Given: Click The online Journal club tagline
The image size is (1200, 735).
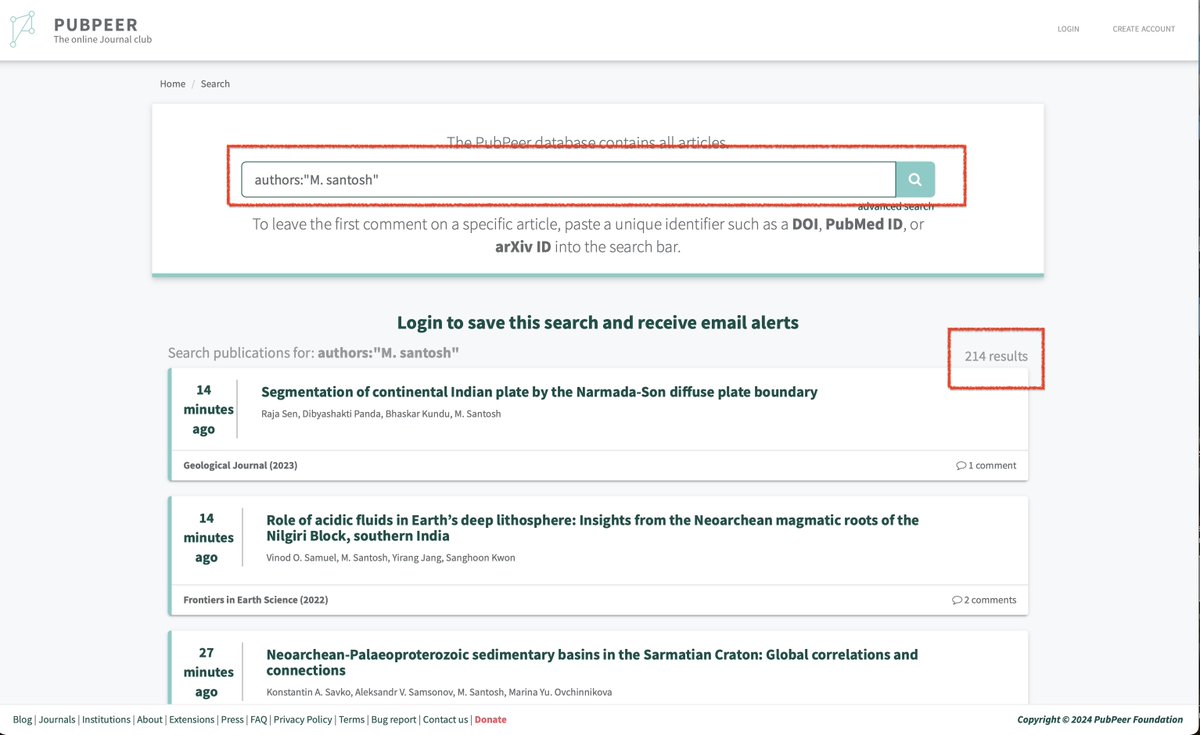Looking at the screenshot, I should coord(103,40).
